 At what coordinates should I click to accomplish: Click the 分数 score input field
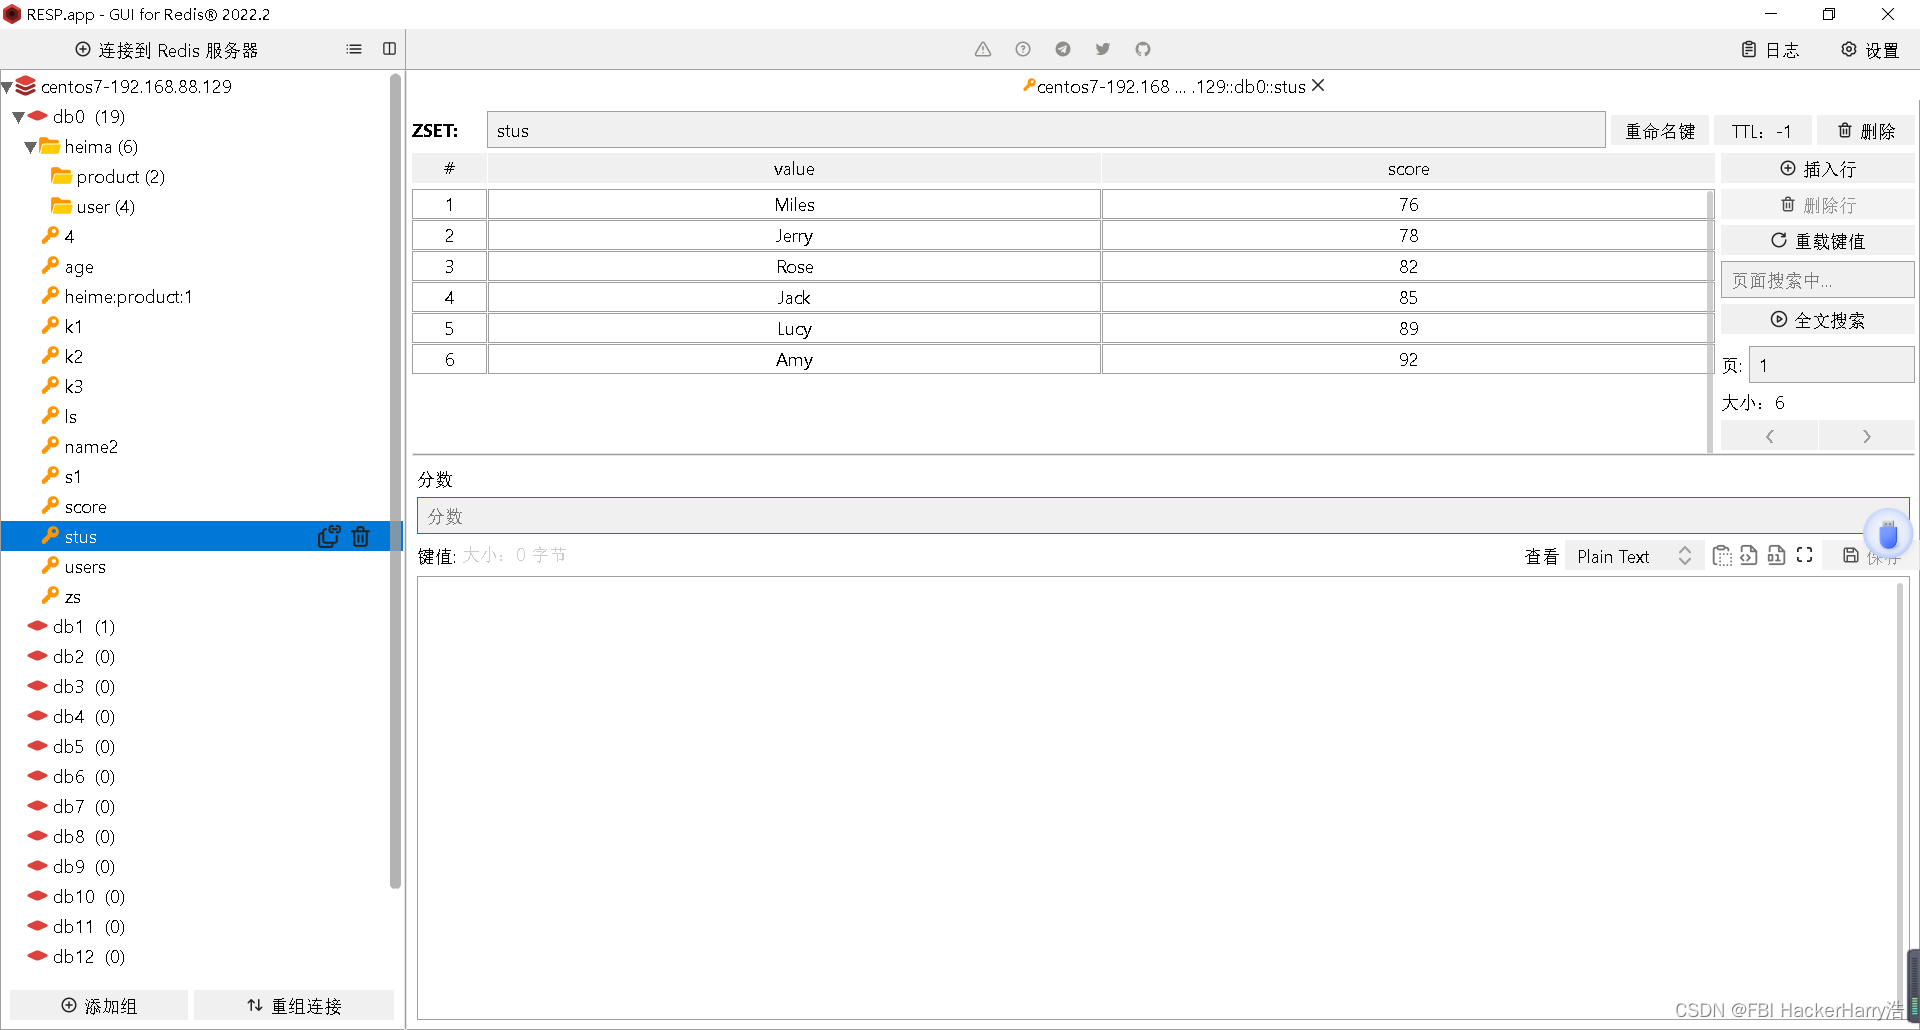[1162, 516]
